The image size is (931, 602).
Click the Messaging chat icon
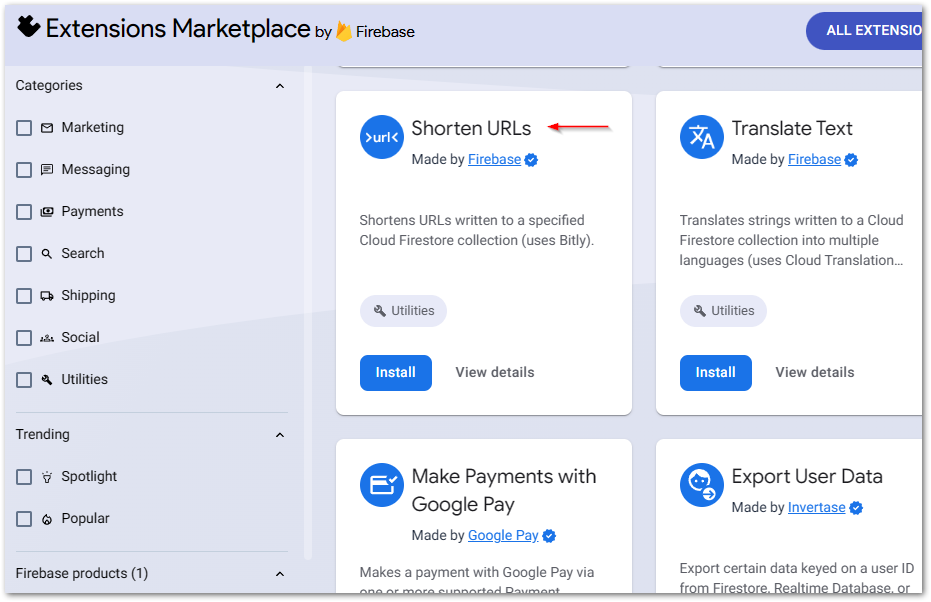(47, 170)
